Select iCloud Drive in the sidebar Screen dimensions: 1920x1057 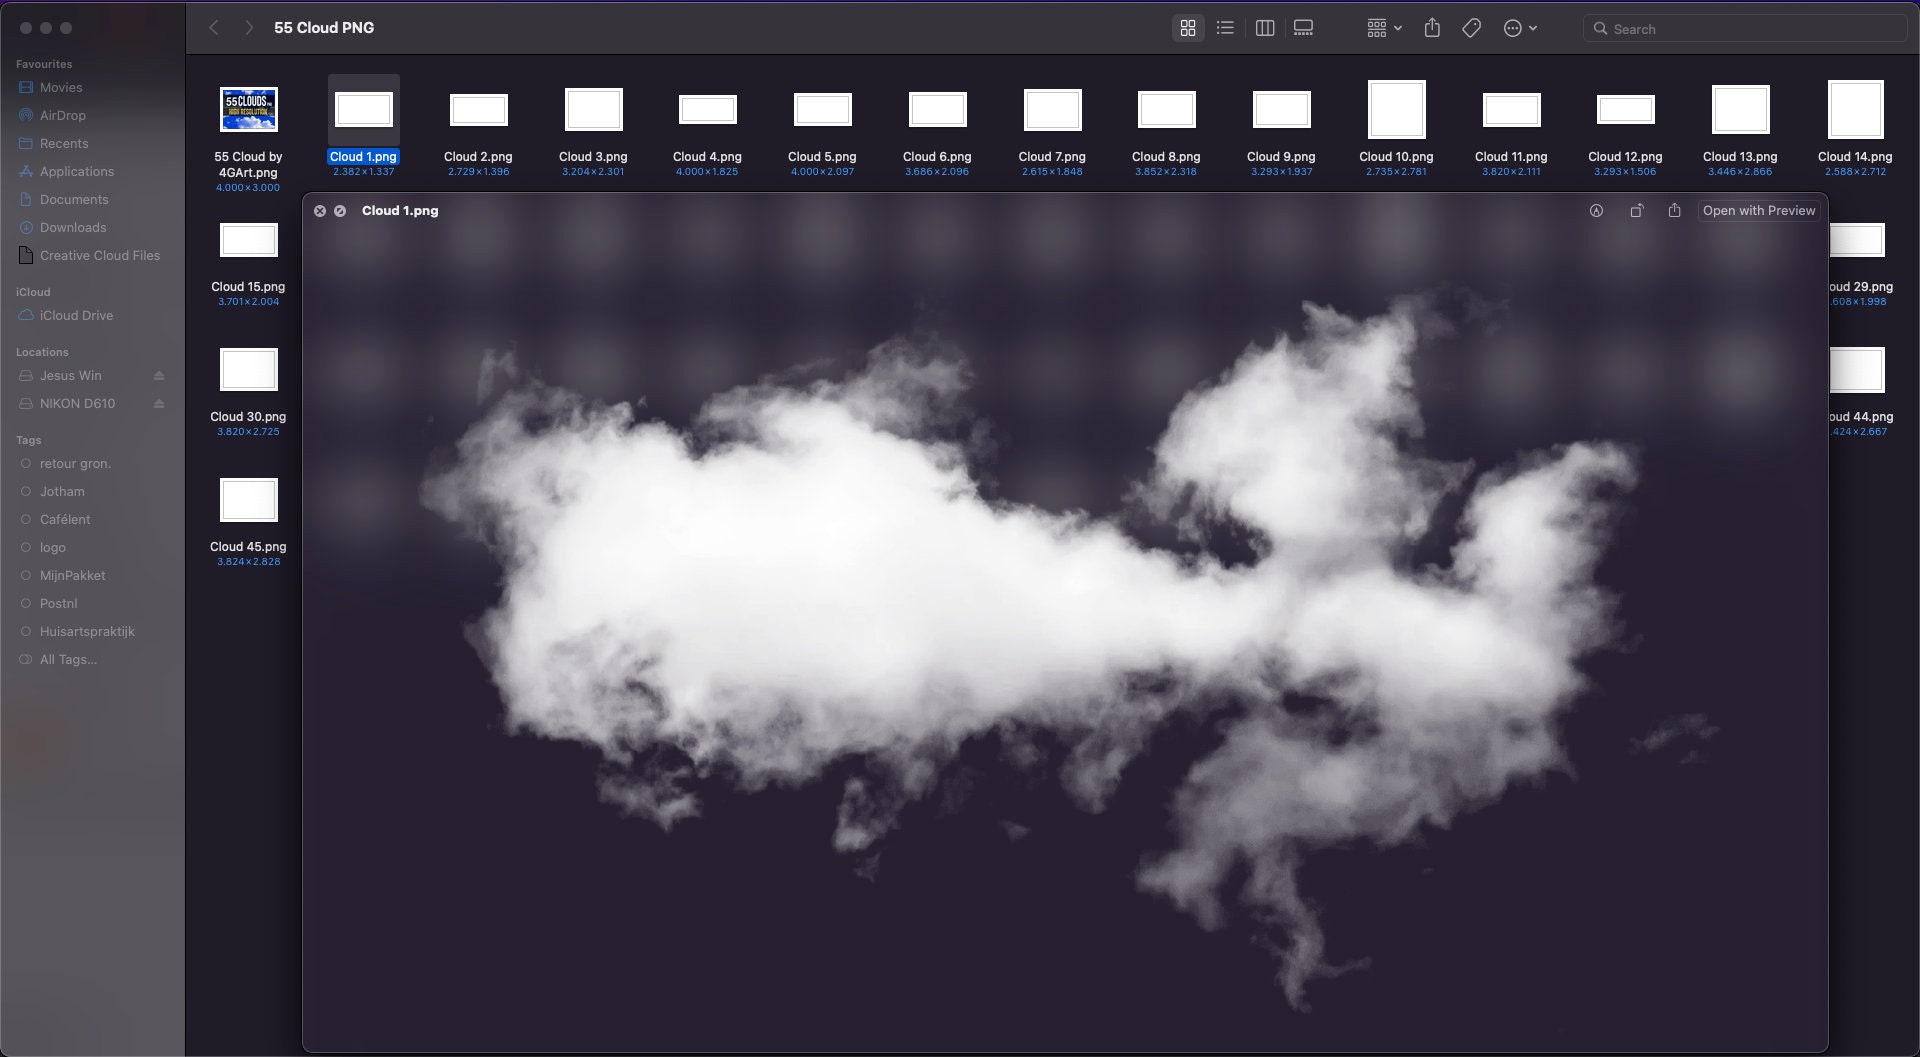75,315
